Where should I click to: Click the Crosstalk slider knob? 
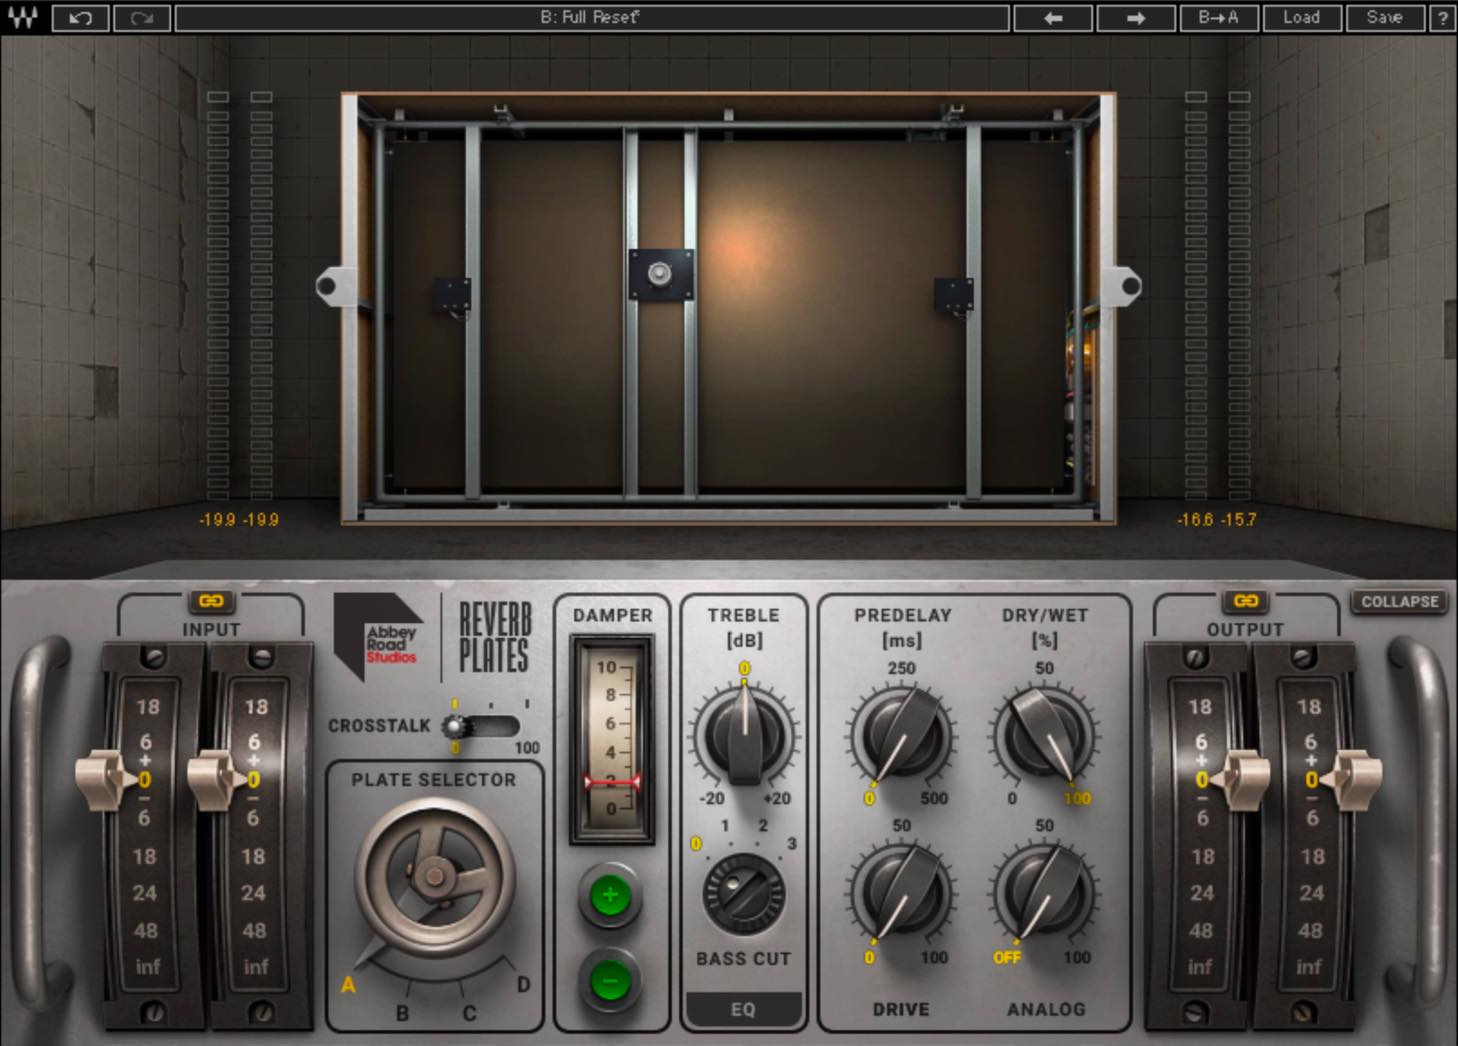(x=455, y=726)
